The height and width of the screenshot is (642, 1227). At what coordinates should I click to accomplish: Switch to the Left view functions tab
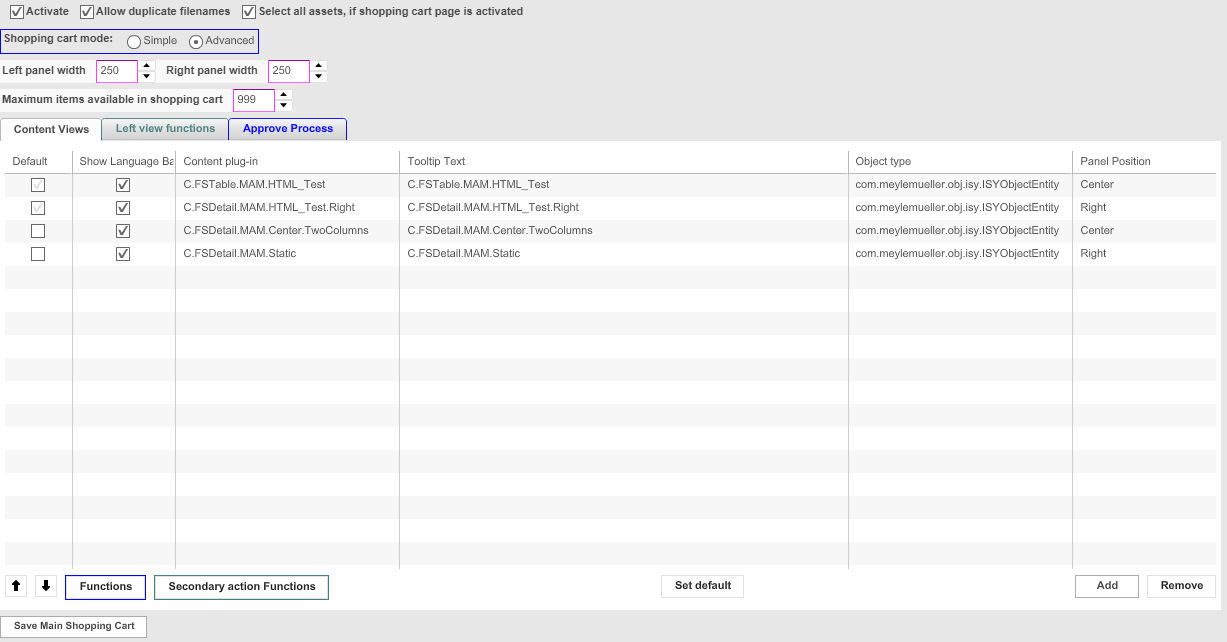pyautogui.click(x=165, y=128)
